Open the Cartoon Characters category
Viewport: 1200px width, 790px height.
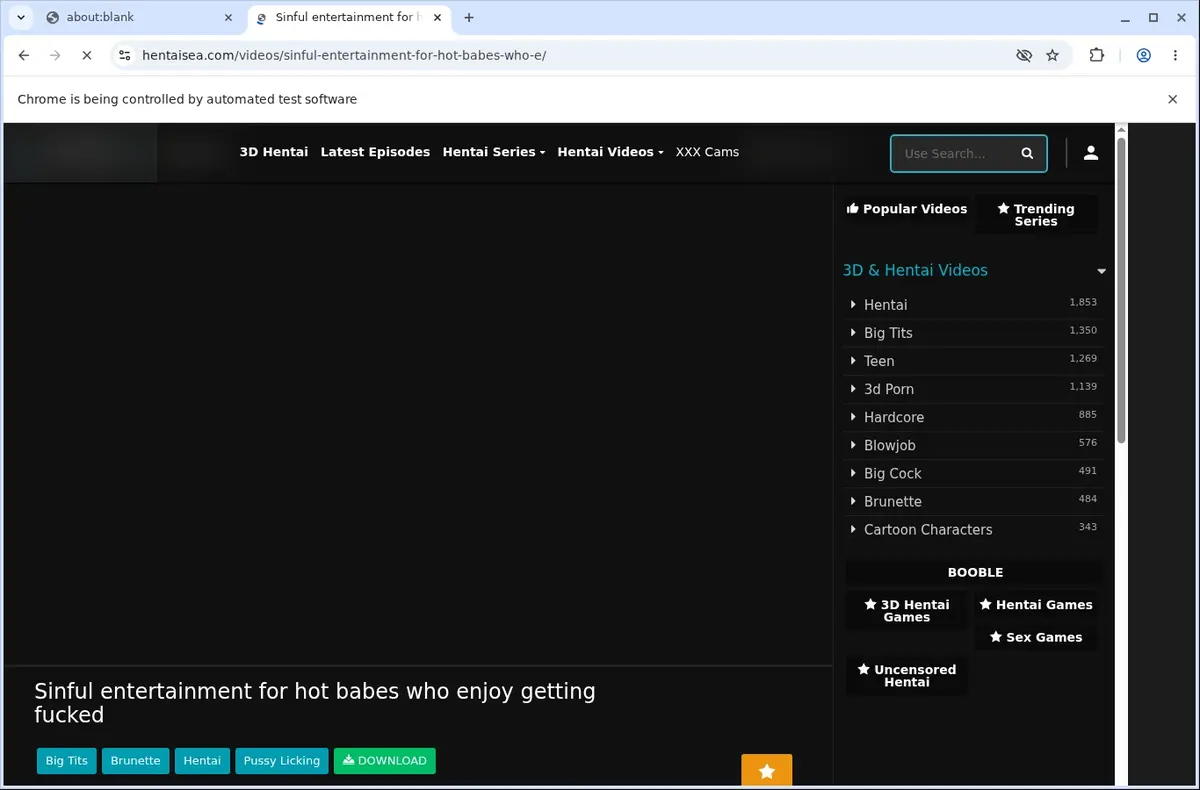974,529
